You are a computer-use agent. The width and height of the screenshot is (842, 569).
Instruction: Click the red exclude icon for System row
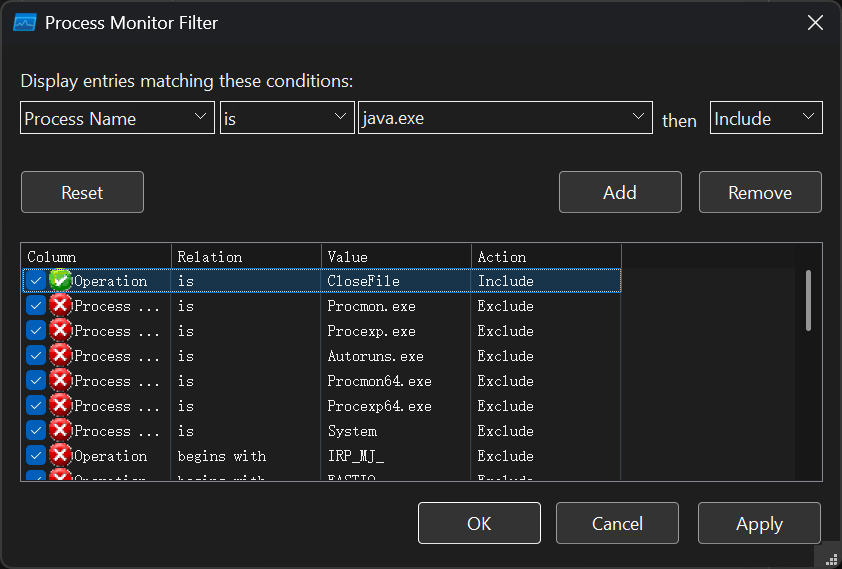pyautogui.click(x=60, y=431)
